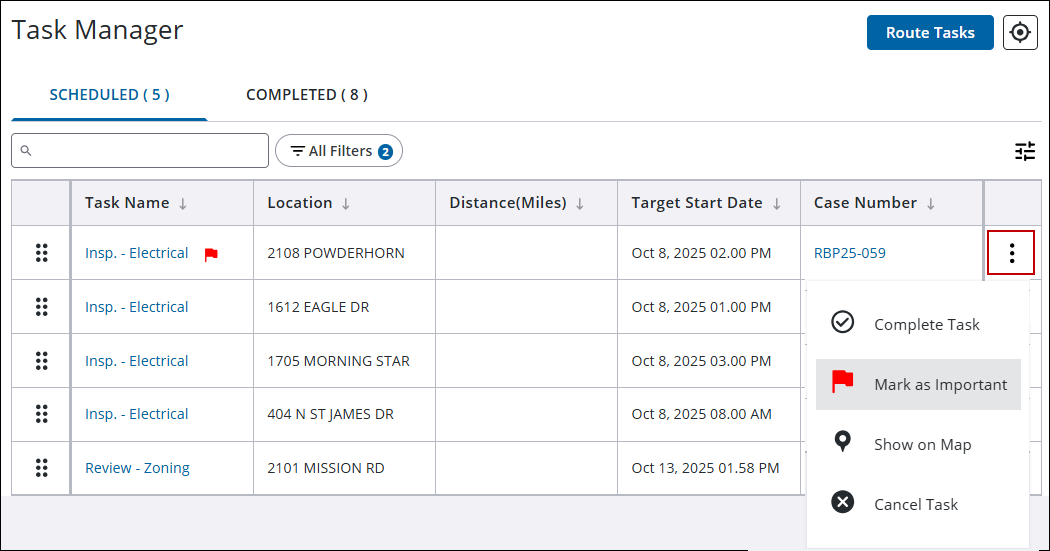Click the drag handle for the Review - Zoning row
This screenshot has width=1050, height=551.
[42, 468]
